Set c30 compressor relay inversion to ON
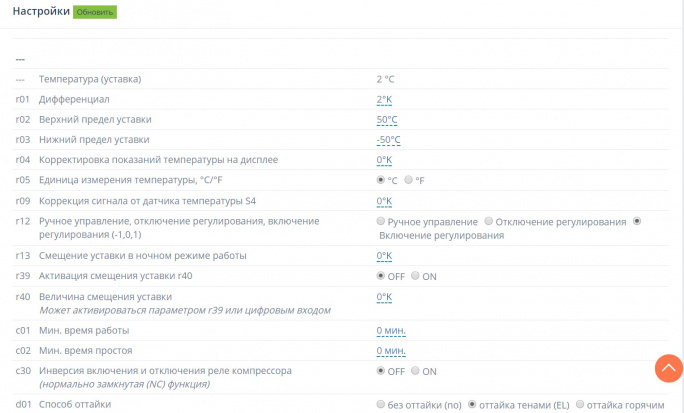This screenshot has width=684, height=413. pos(415,371)
